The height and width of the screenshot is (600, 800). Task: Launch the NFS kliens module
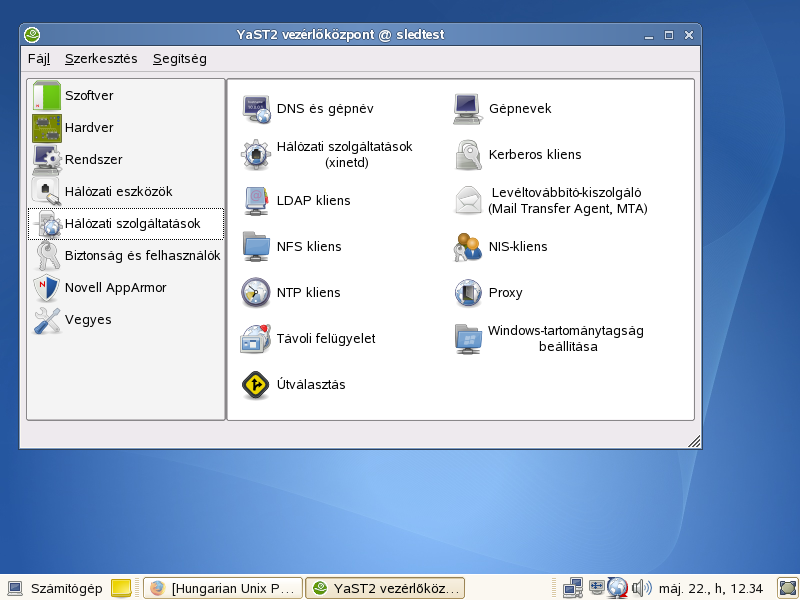291,246
